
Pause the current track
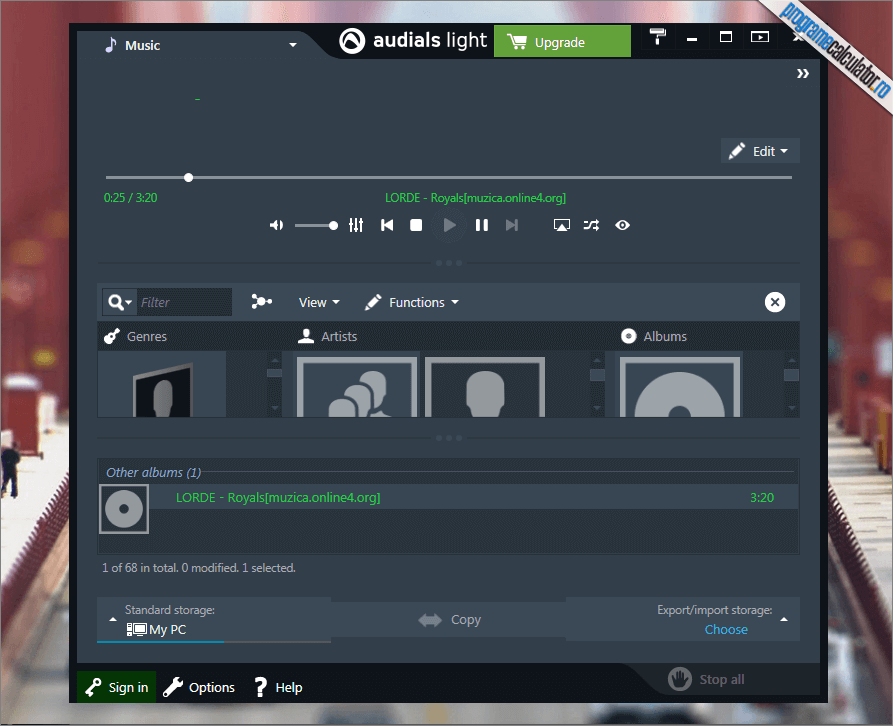pyautogui.click(x=482, y=225)
